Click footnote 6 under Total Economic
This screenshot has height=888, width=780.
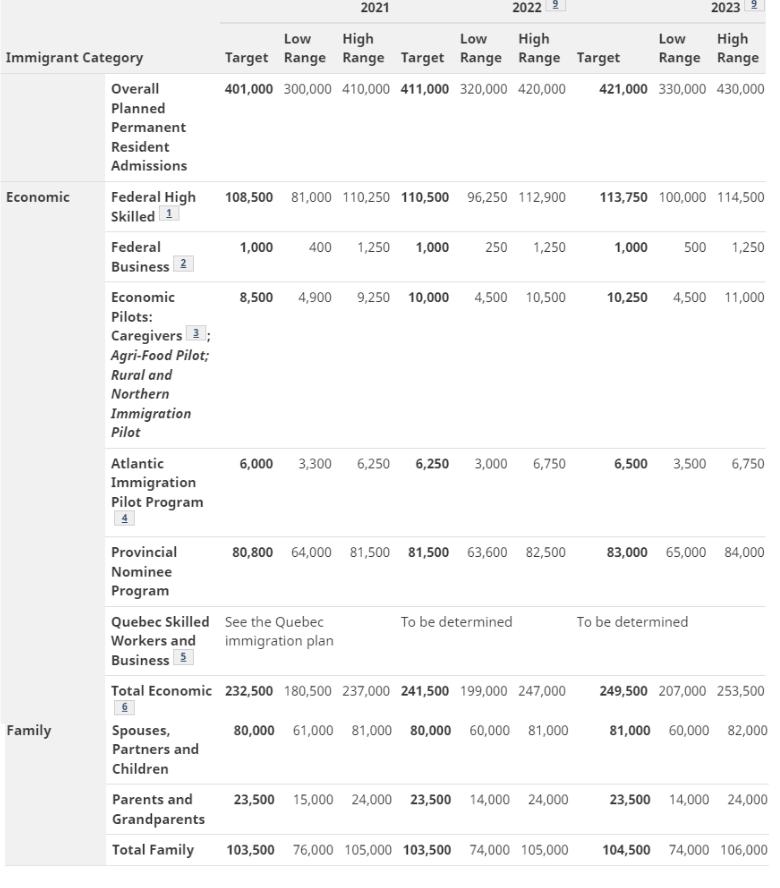coord(125,708)
